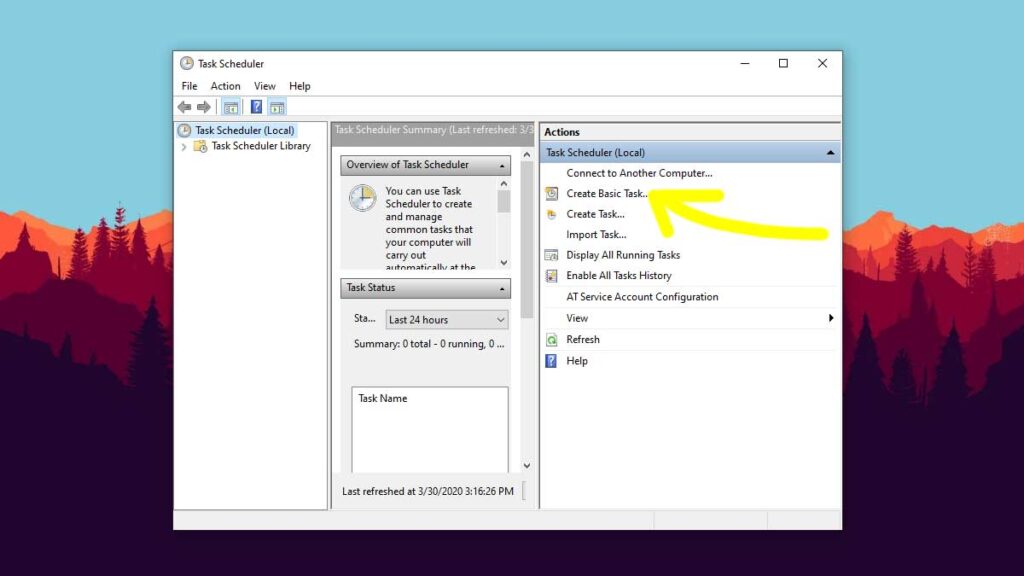
Task: Click the clock image in Overview section
Action: pyautogui.click(x=362, y=199)
